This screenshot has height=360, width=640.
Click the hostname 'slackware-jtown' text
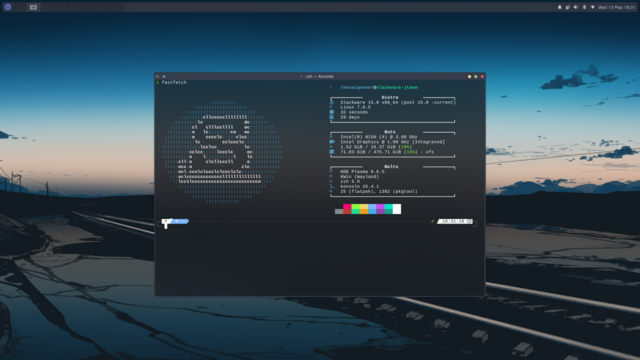point(397,87)
